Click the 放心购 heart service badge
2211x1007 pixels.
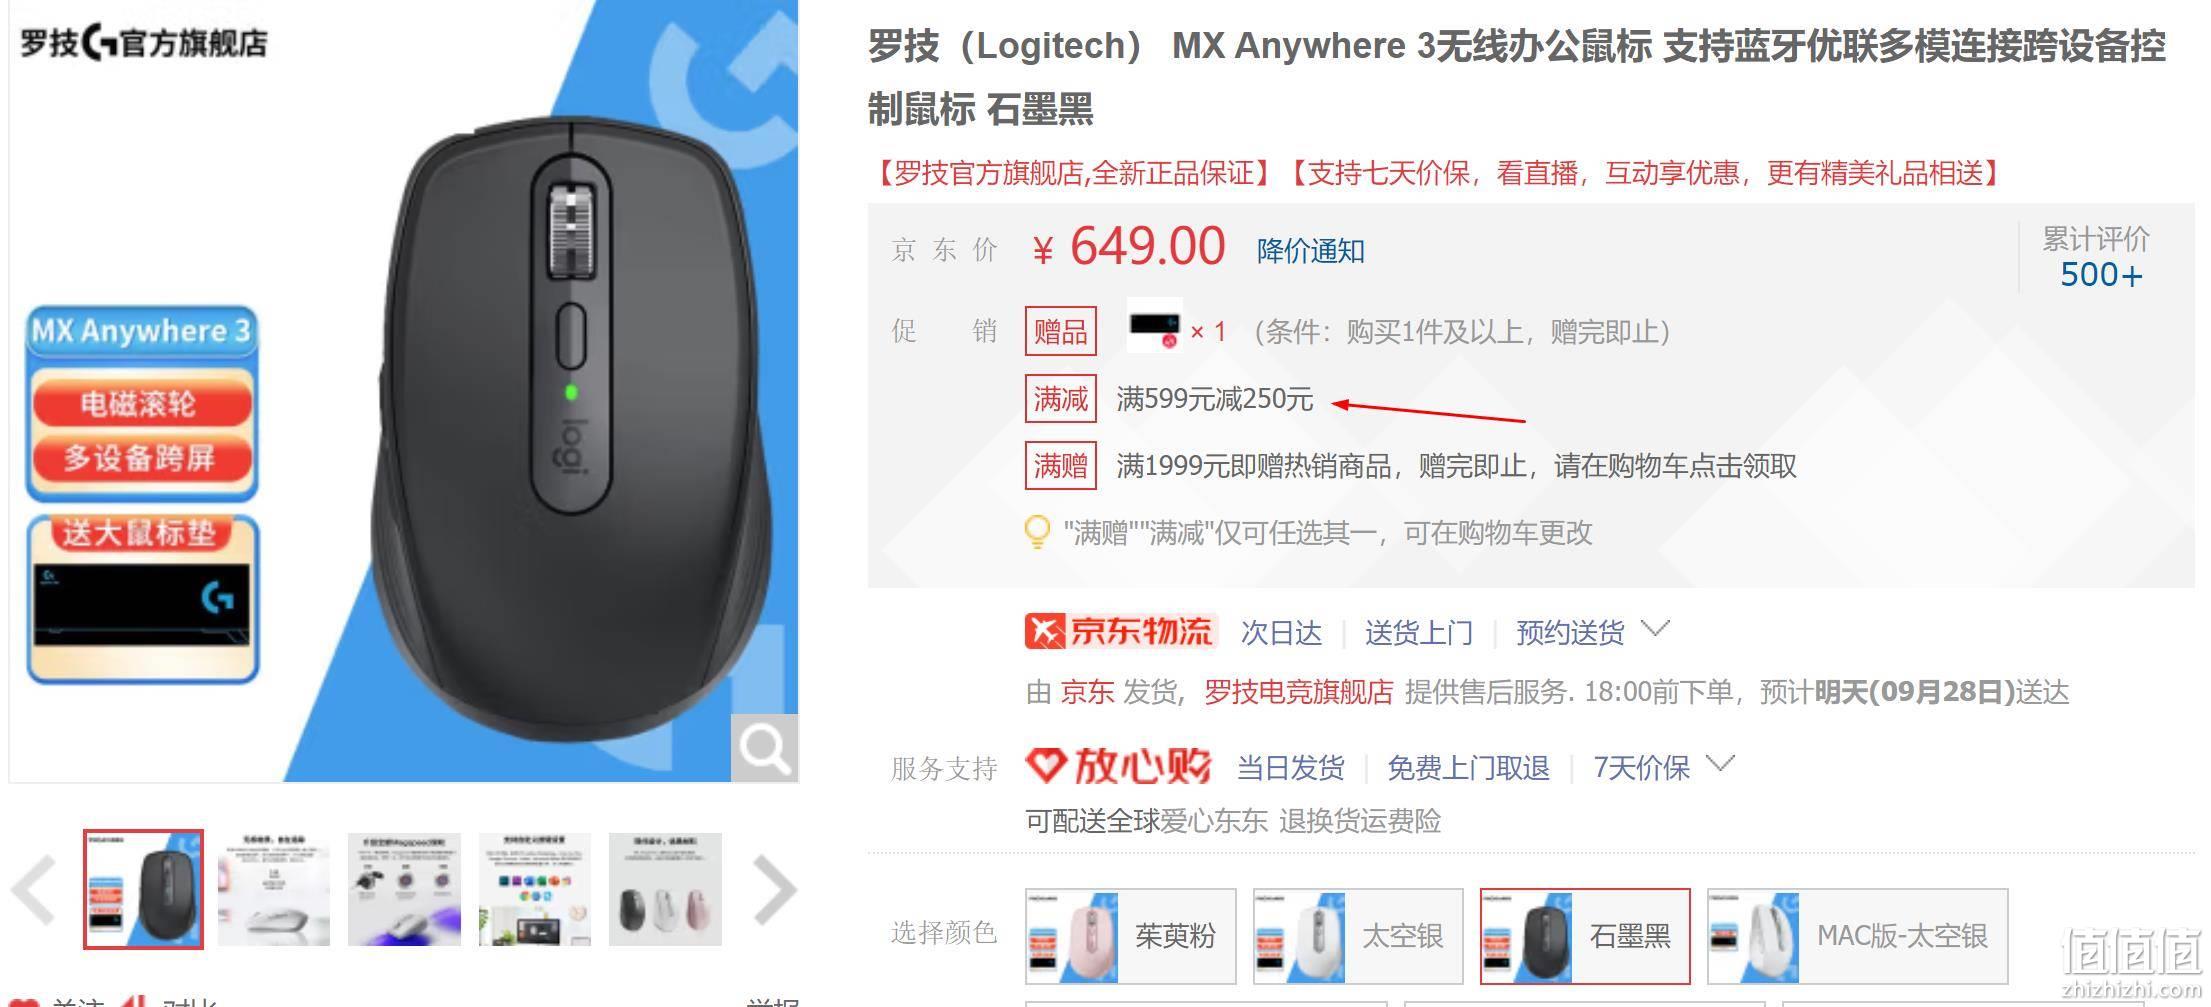pos(1118,767)
